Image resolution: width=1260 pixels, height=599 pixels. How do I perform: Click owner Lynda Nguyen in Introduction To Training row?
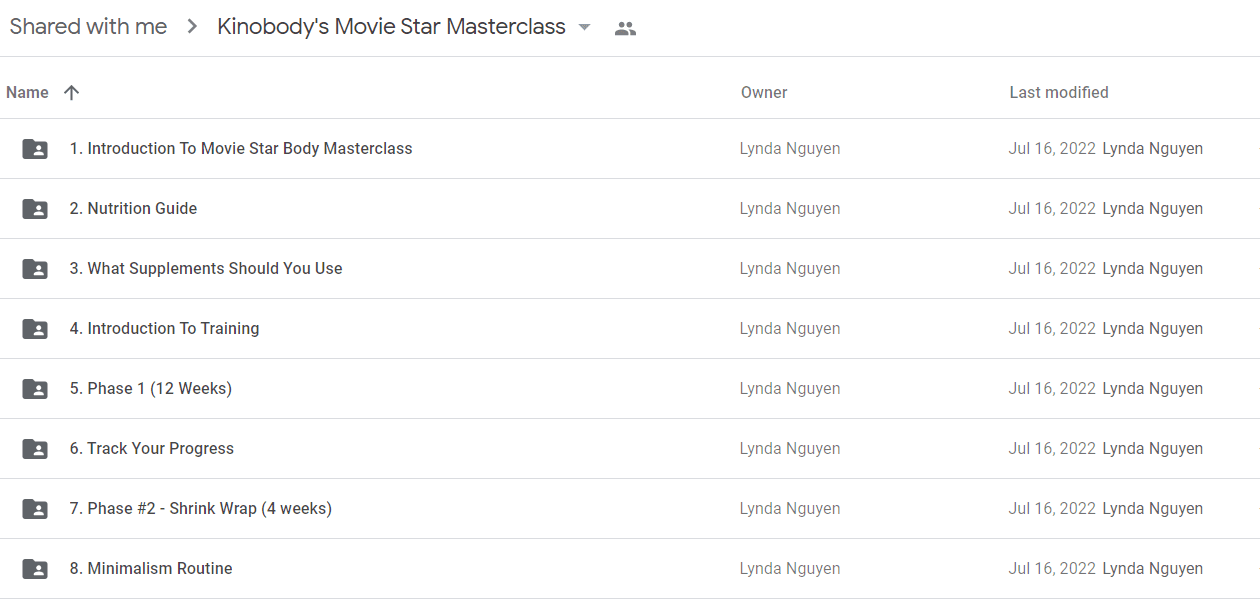[x=790, y=329]
